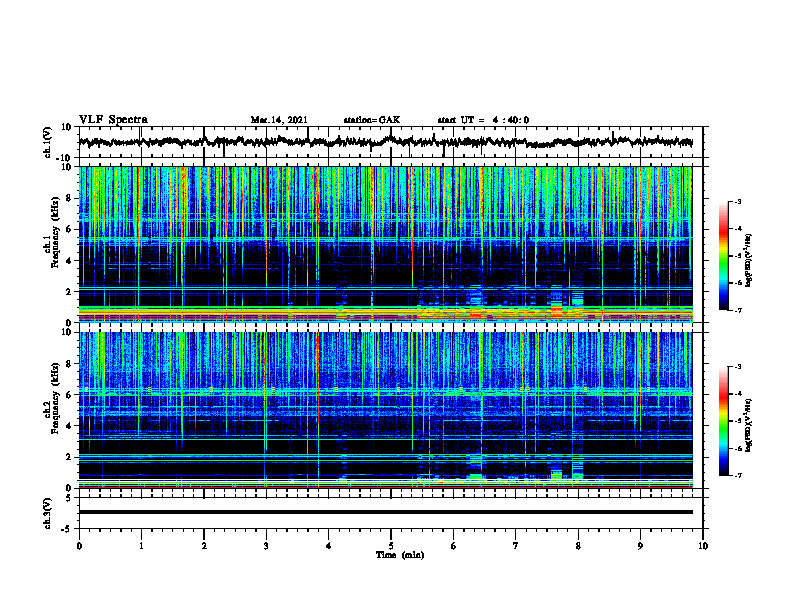Click the "ch.1(V)" axis label
The image size is (792, 612).
(48, 142)
